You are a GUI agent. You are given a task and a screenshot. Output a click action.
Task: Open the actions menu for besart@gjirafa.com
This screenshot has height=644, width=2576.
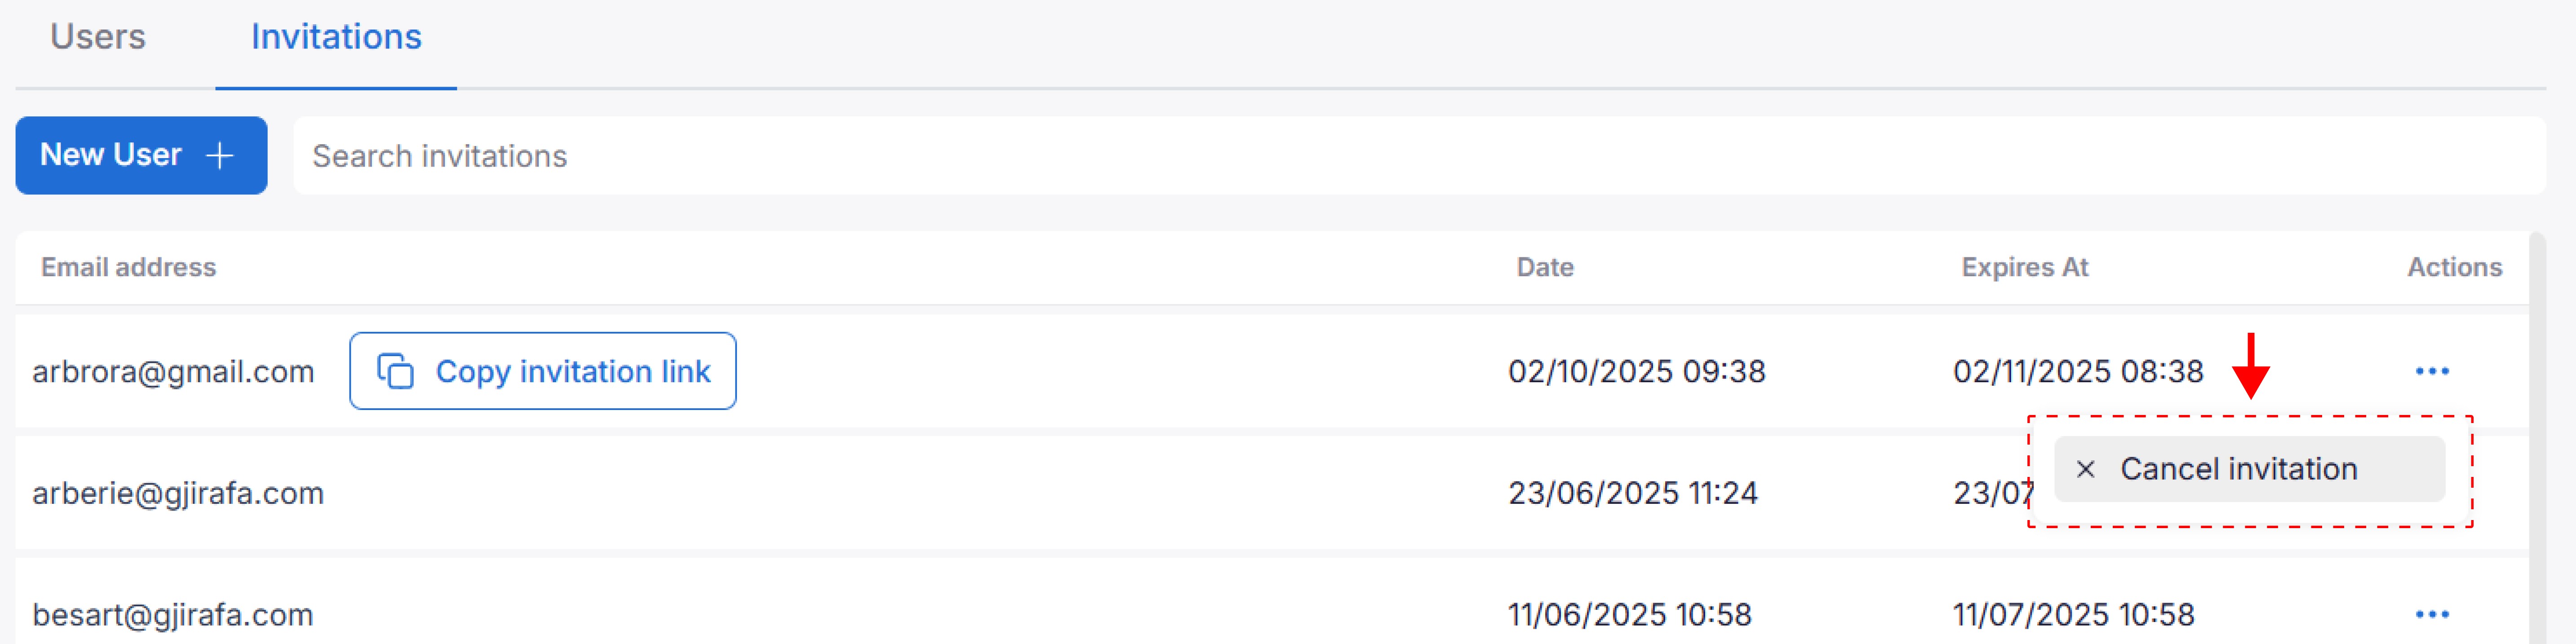coord(2431,614)
